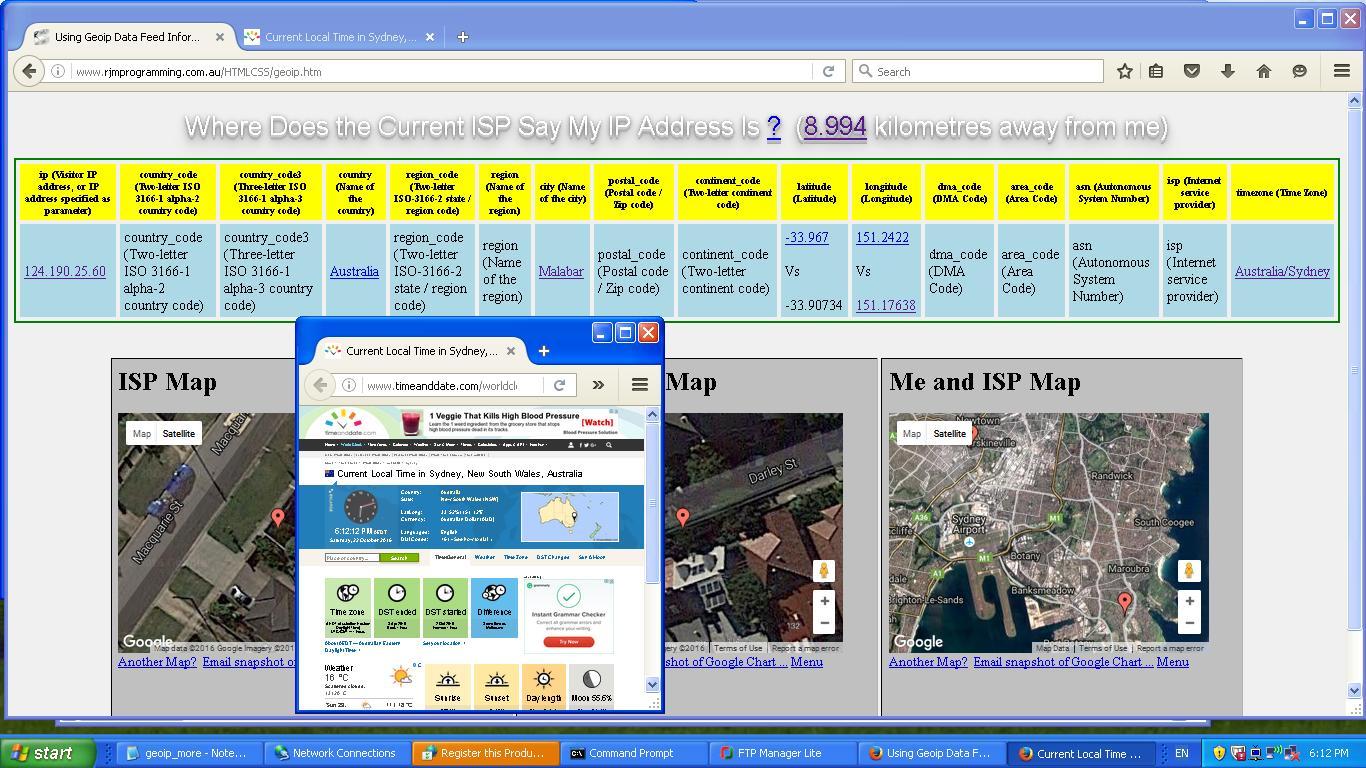The image size is (1366, 768).
Task: Switch ISP Map to Map view
Action: point(142,433)
